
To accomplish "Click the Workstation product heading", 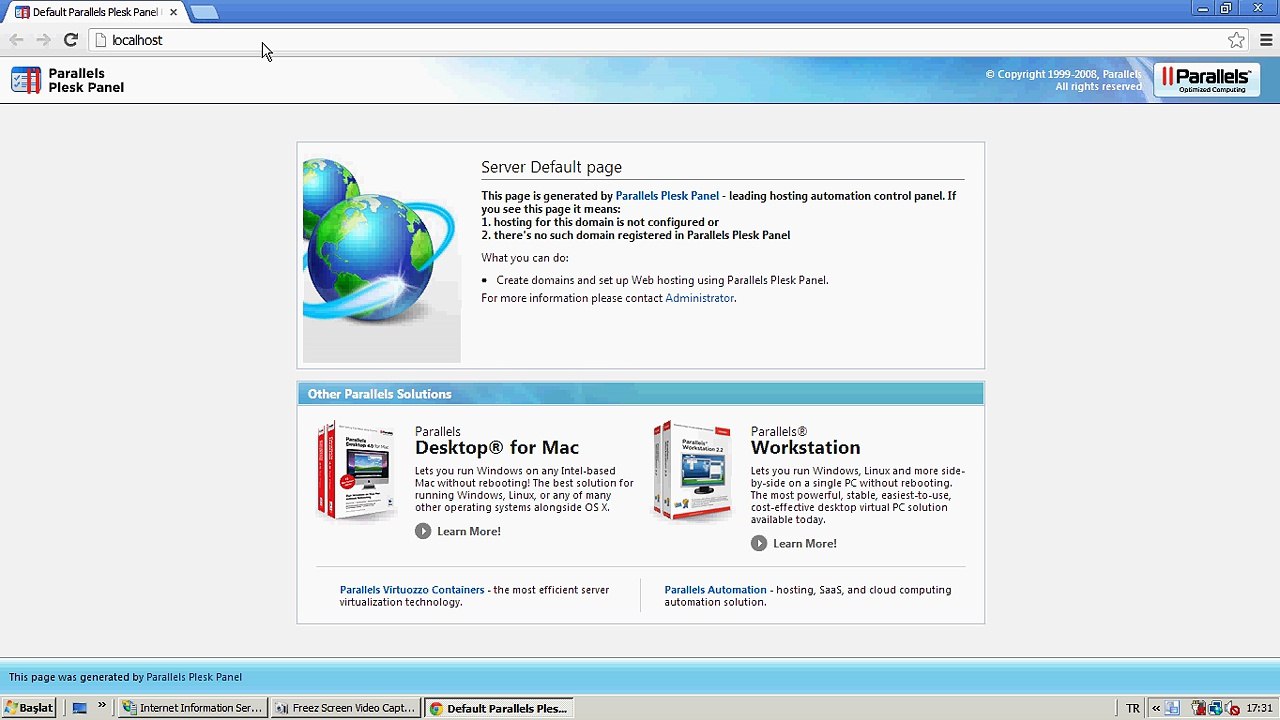I will (805, 448).
